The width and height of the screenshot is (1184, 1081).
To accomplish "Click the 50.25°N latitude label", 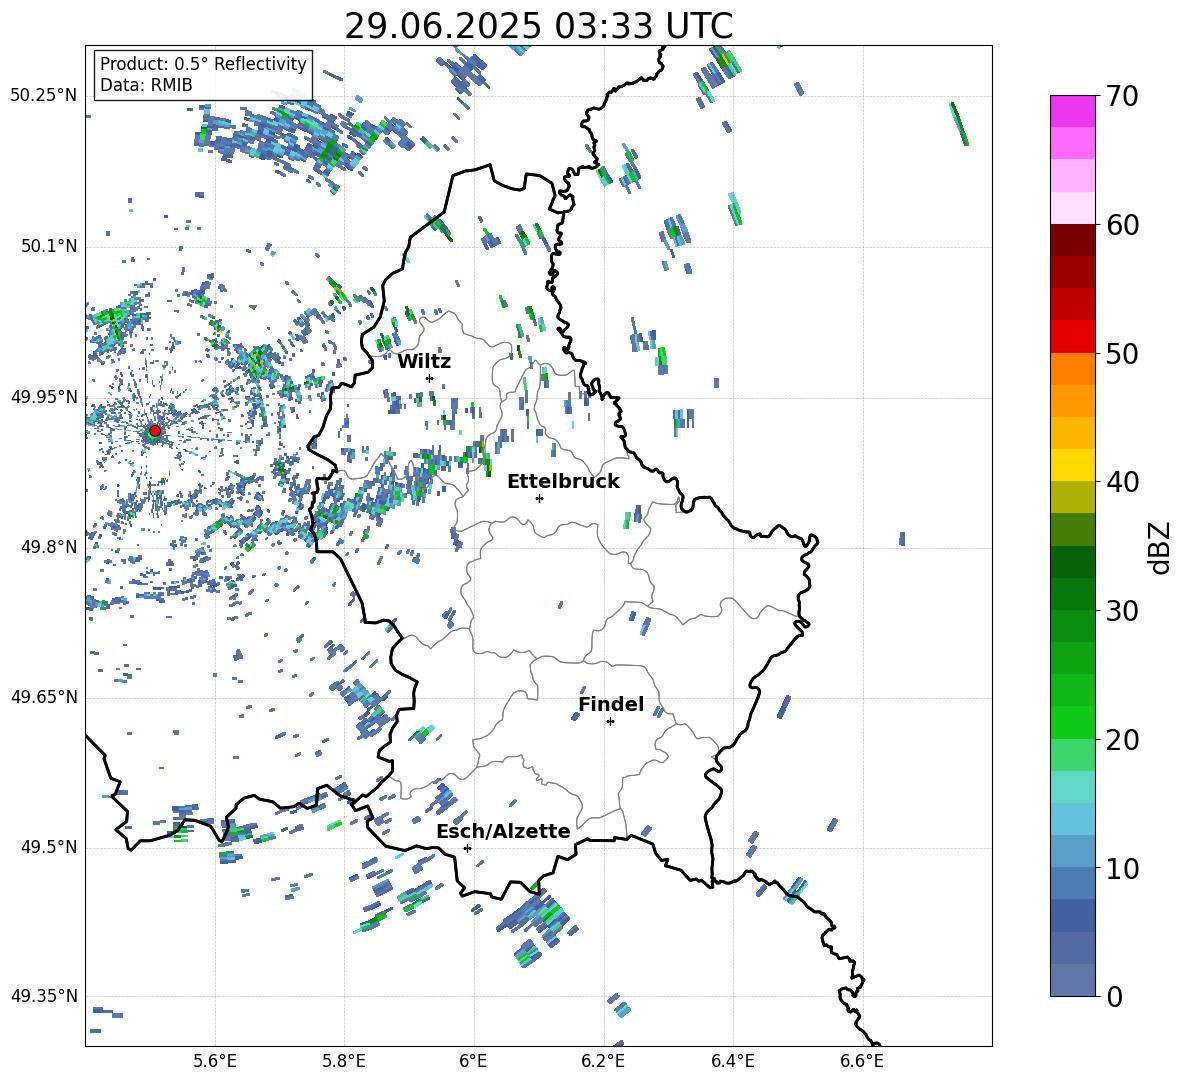I will (x=44, y=96).
